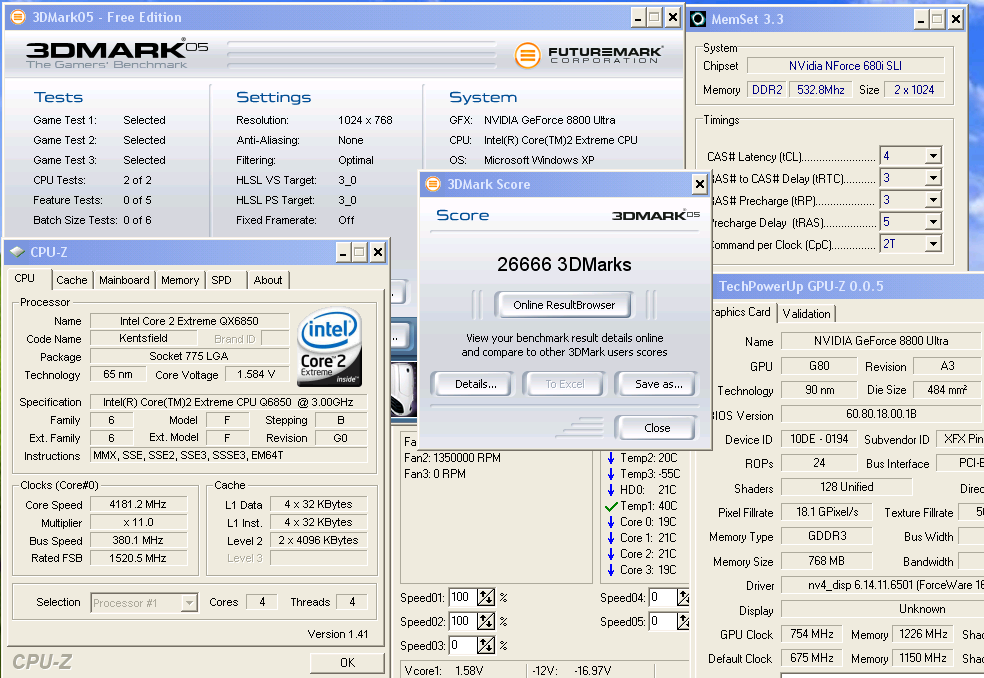Click the Speed03 percent stepper icon
The height and width of the screenshot is (678, 984).
486,645
